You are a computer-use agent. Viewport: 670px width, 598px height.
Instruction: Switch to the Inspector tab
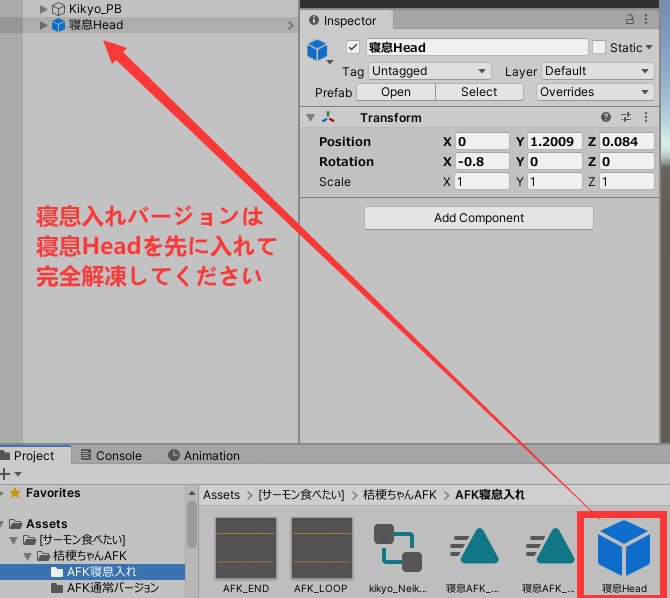[x=344, y=21]
